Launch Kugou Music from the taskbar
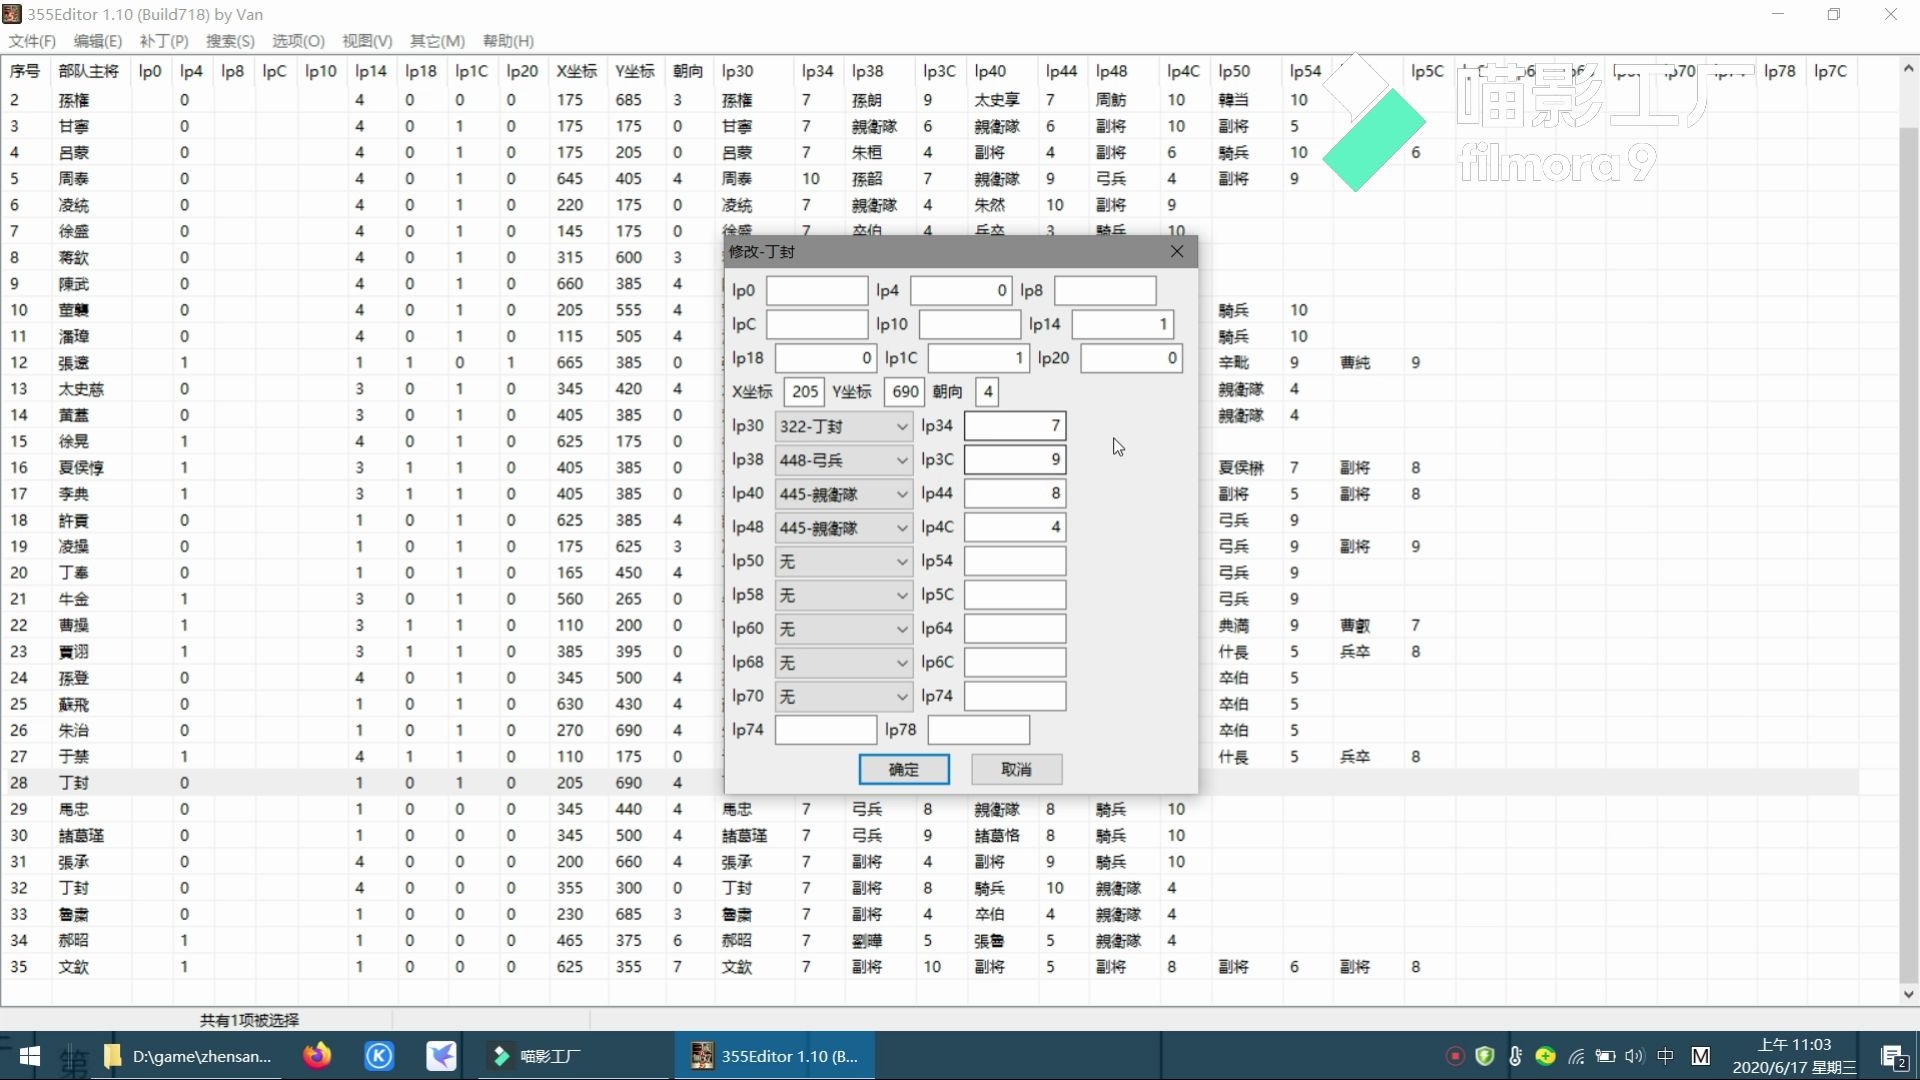The height and width of the screenshot is (1080, 1920). 378,1055
